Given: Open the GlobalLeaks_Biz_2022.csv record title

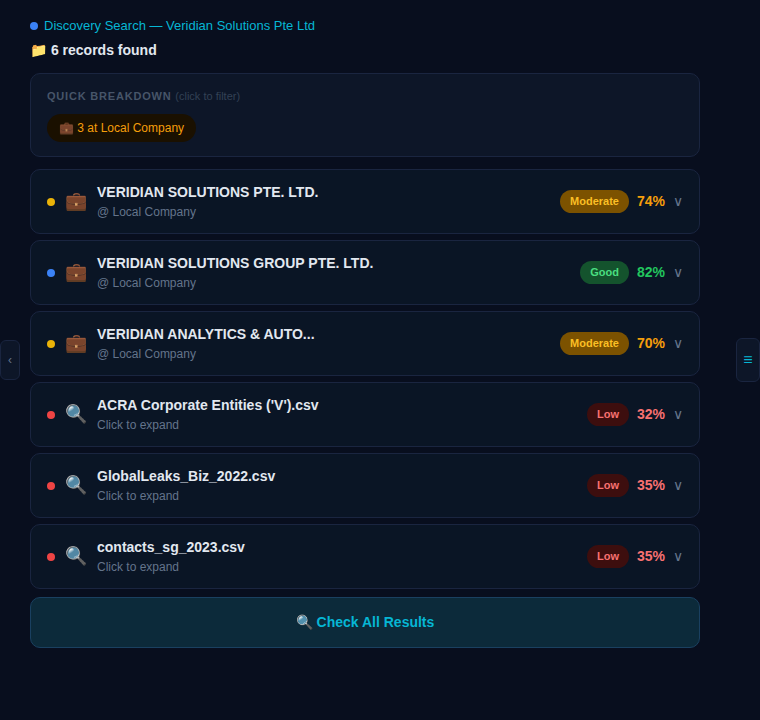Looking at the screenshot, I should pyautogui.click(x=186, y=476).
